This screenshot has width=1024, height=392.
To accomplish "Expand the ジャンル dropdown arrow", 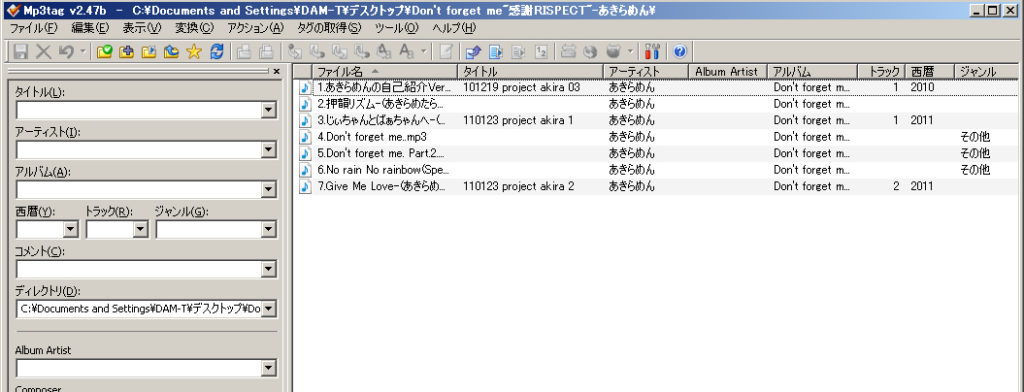I will [268, 229].
